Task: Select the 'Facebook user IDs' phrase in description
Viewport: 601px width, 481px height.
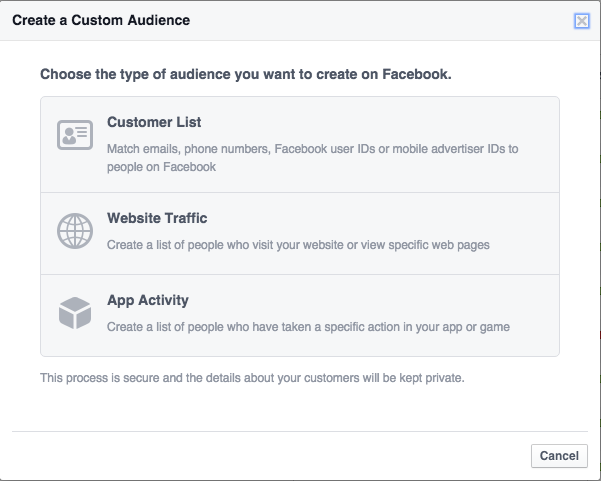Action: [x=325, y=149]
